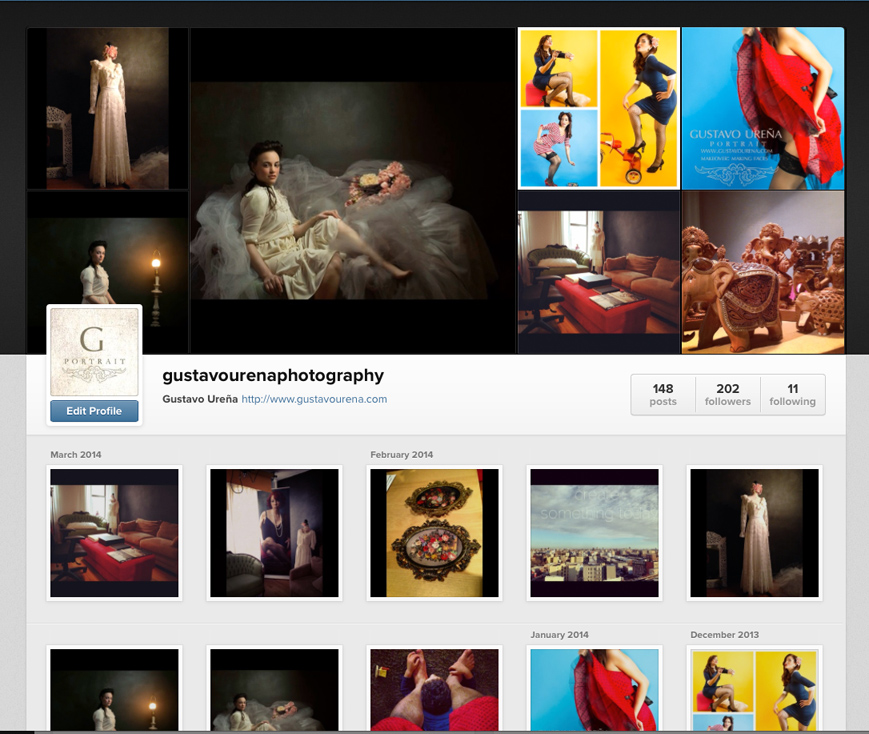Open March 2014 studio sofa photo thumbnail
This screenshot has height=734, width=869.
[114, 533]
